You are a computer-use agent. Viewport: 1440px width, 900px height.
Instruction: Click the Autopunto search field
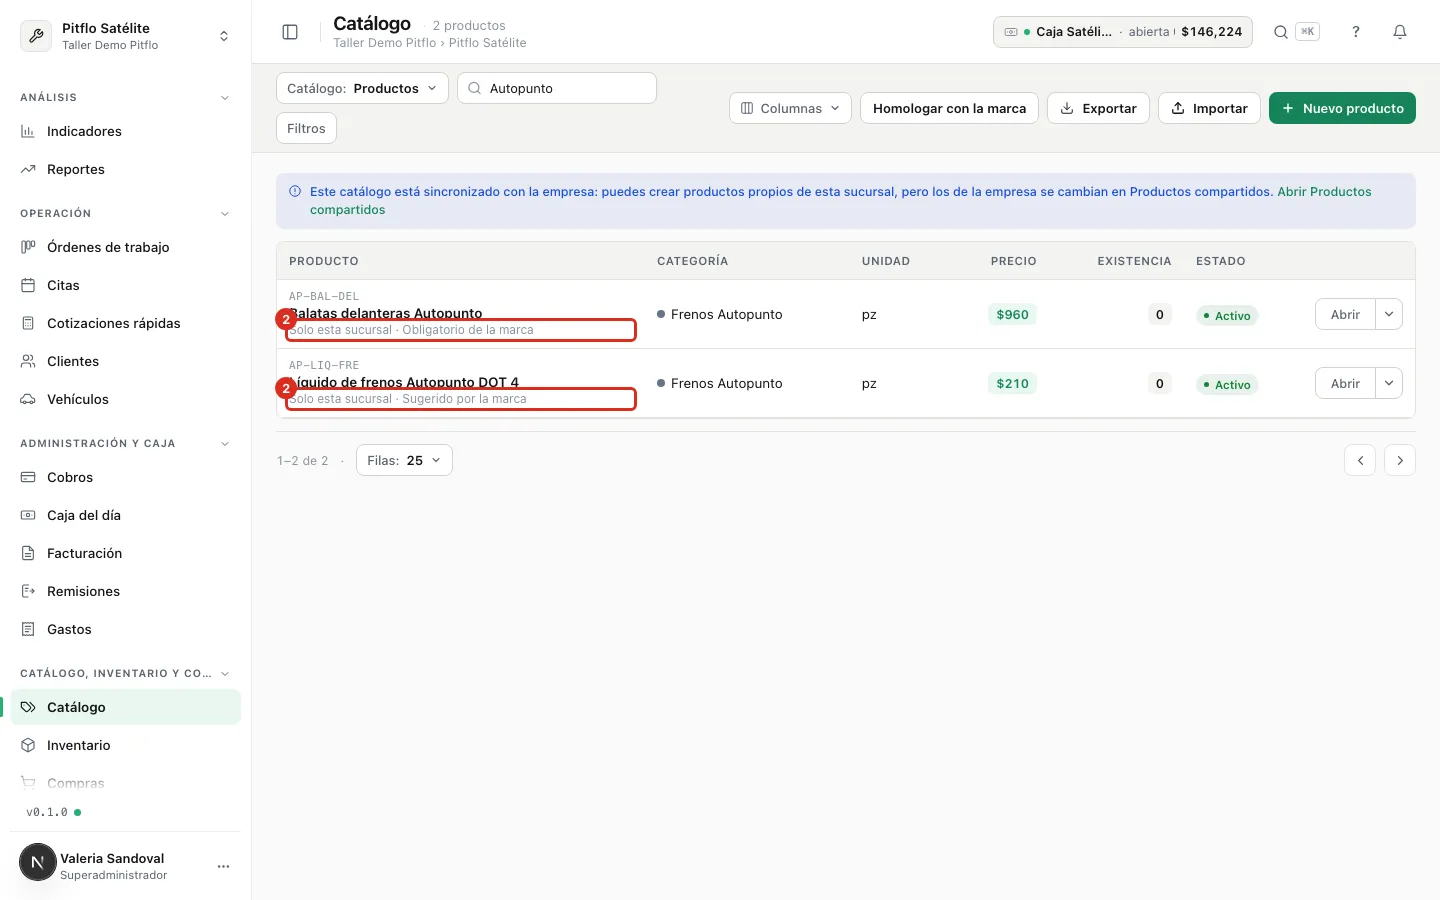point(557,88)
